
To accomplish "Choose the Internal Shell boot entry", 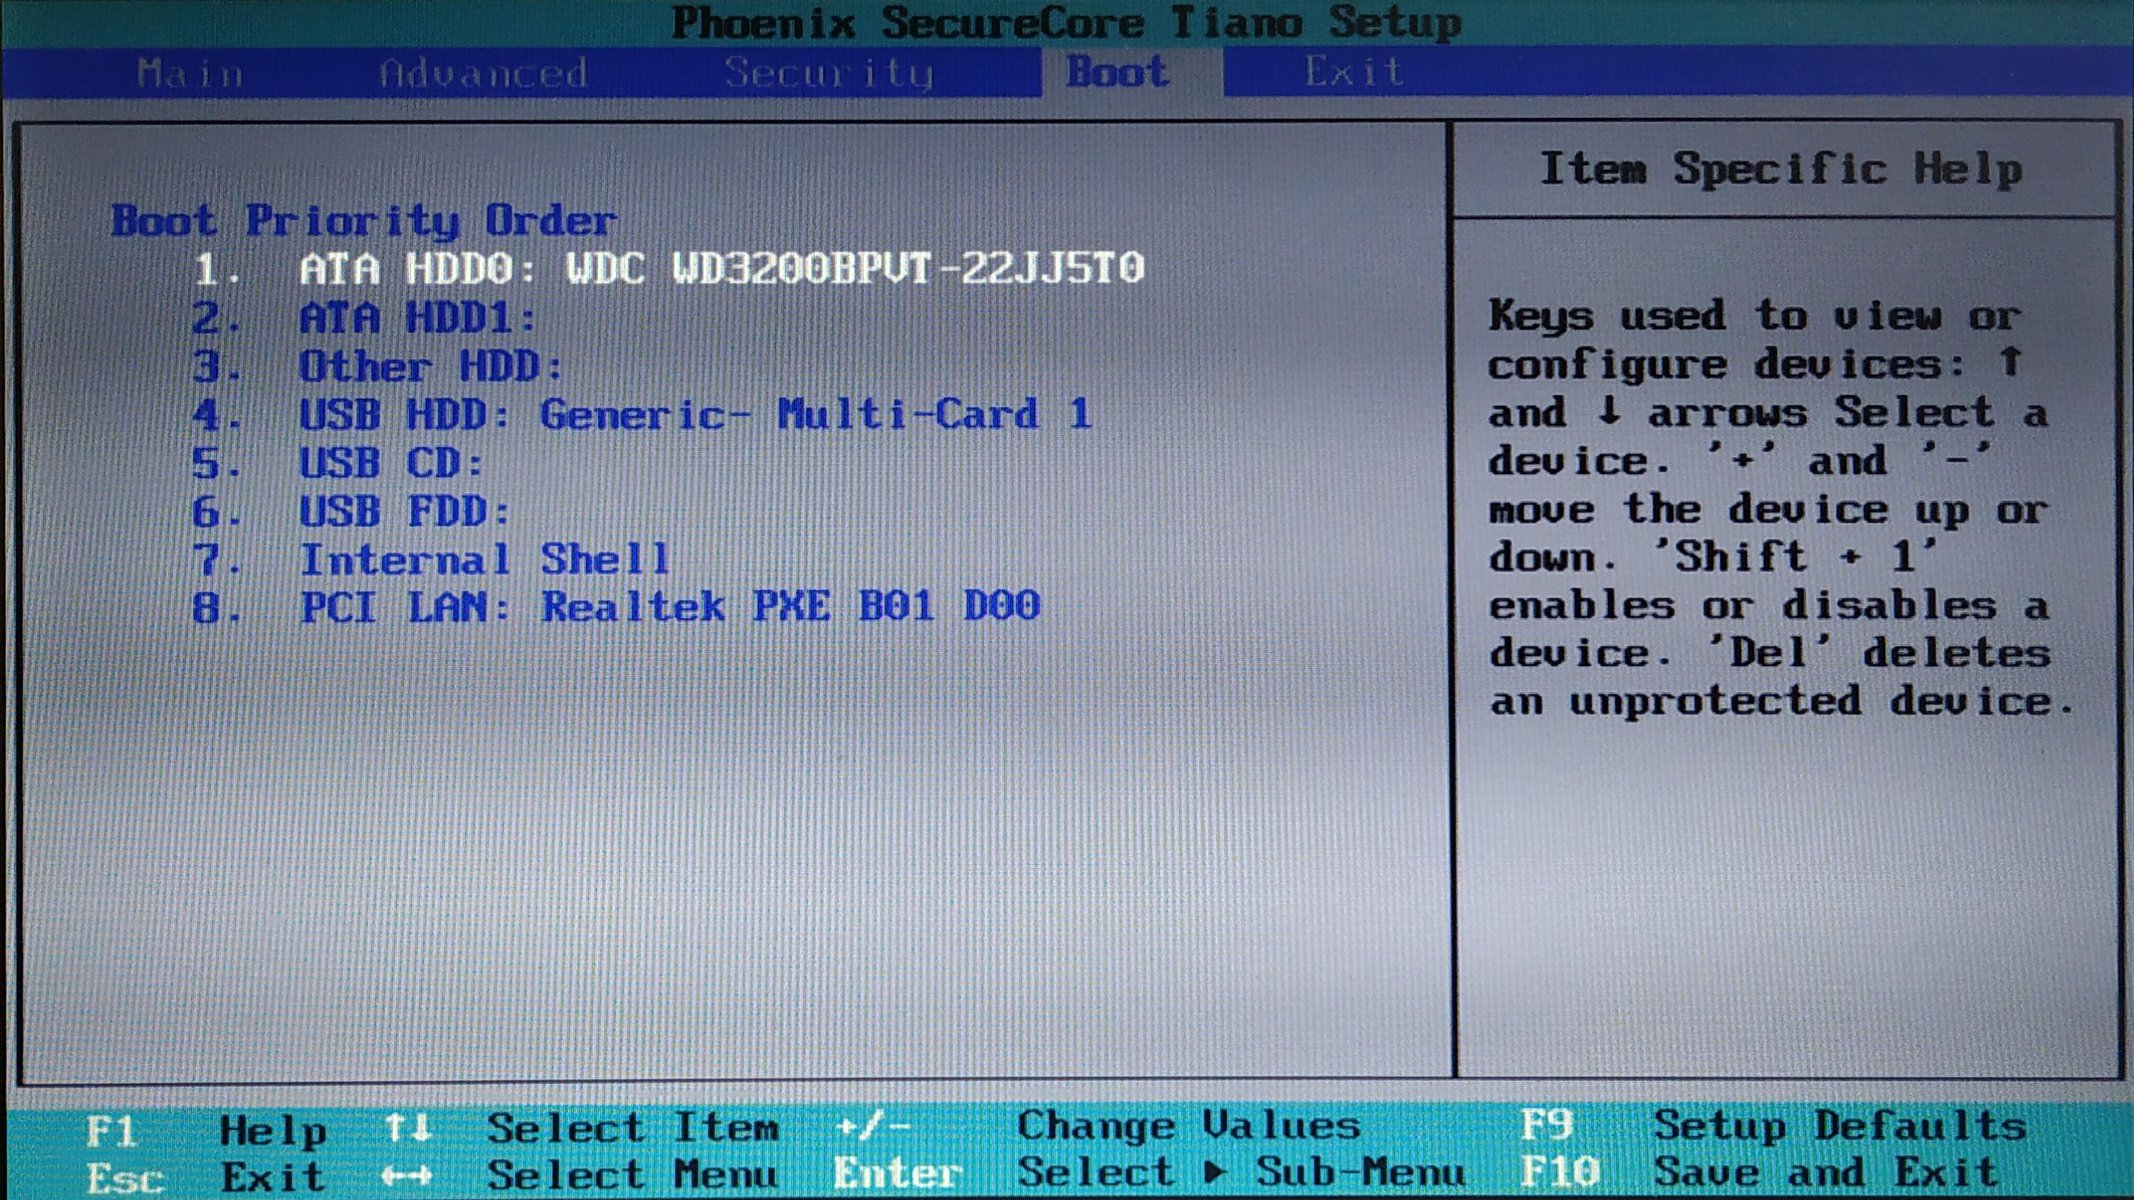I will coord(431,559).
